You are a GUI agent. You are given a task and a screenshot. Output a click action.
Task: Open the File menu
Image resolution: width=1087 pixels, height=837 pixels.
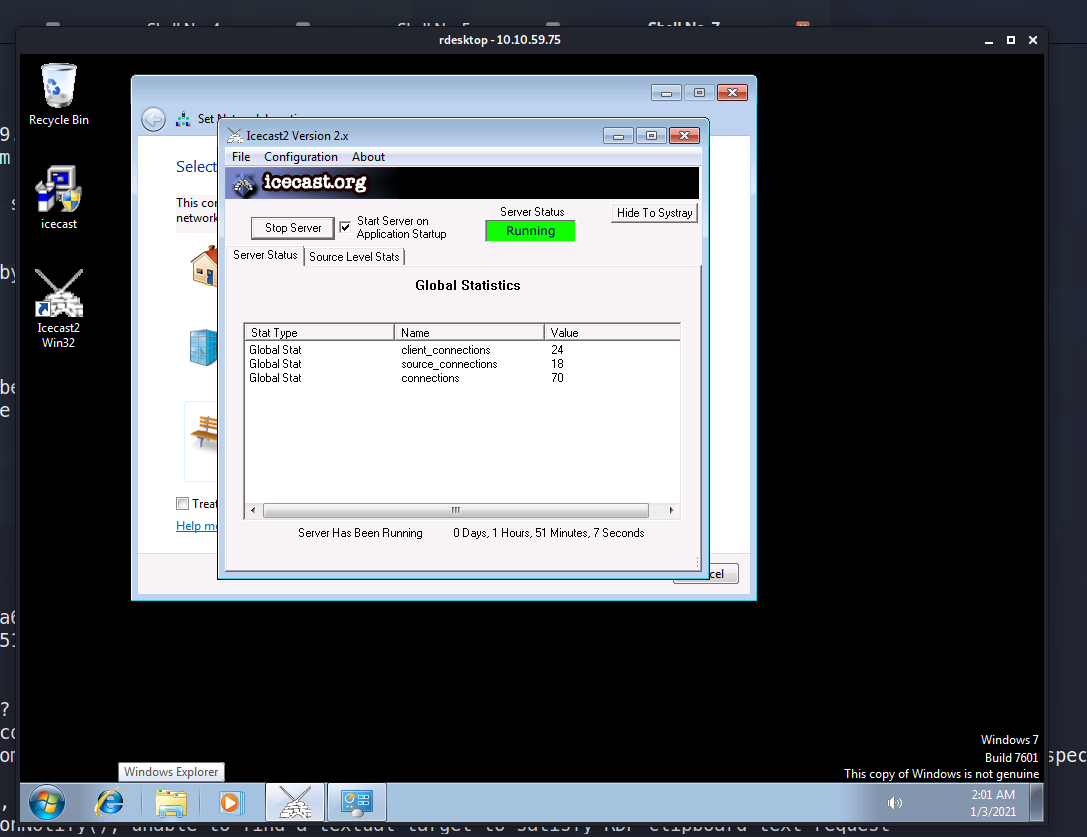tap(241, 157)
